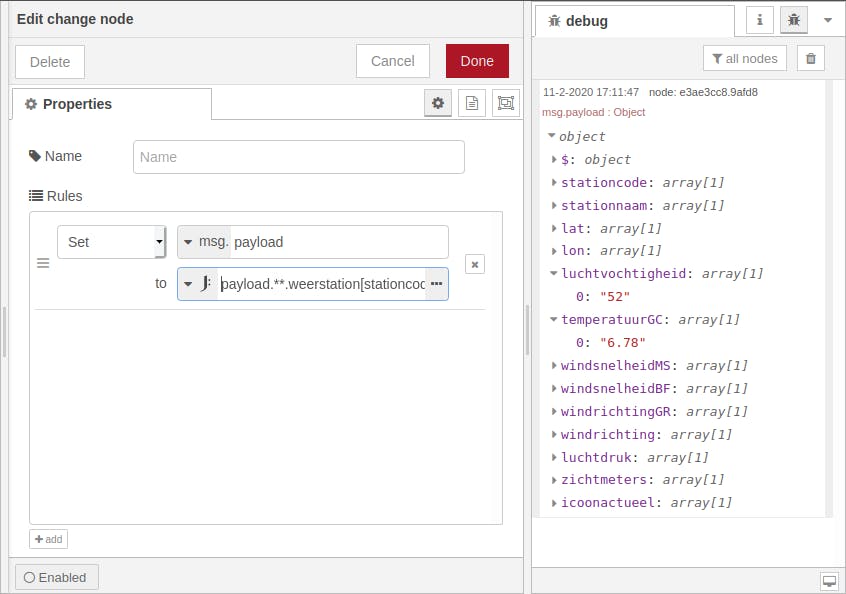The image size is (846, 594).
Task: Click the Done button
Action: coord(477,61)
